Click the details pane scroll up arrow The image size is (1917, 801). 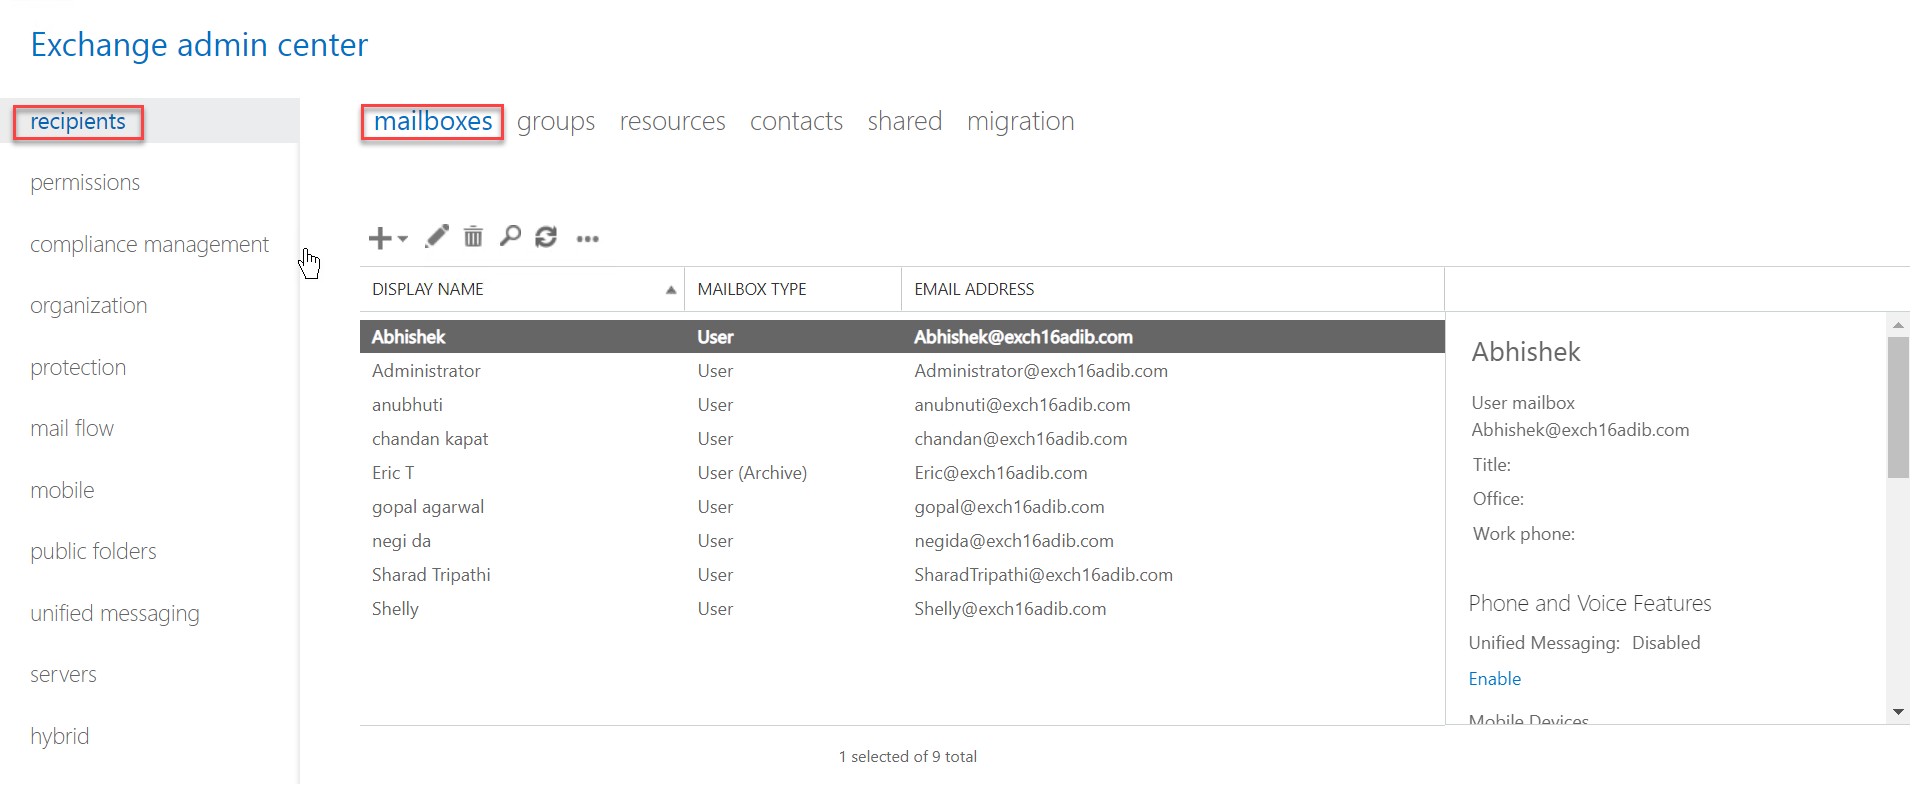[x=1898, y=325]
